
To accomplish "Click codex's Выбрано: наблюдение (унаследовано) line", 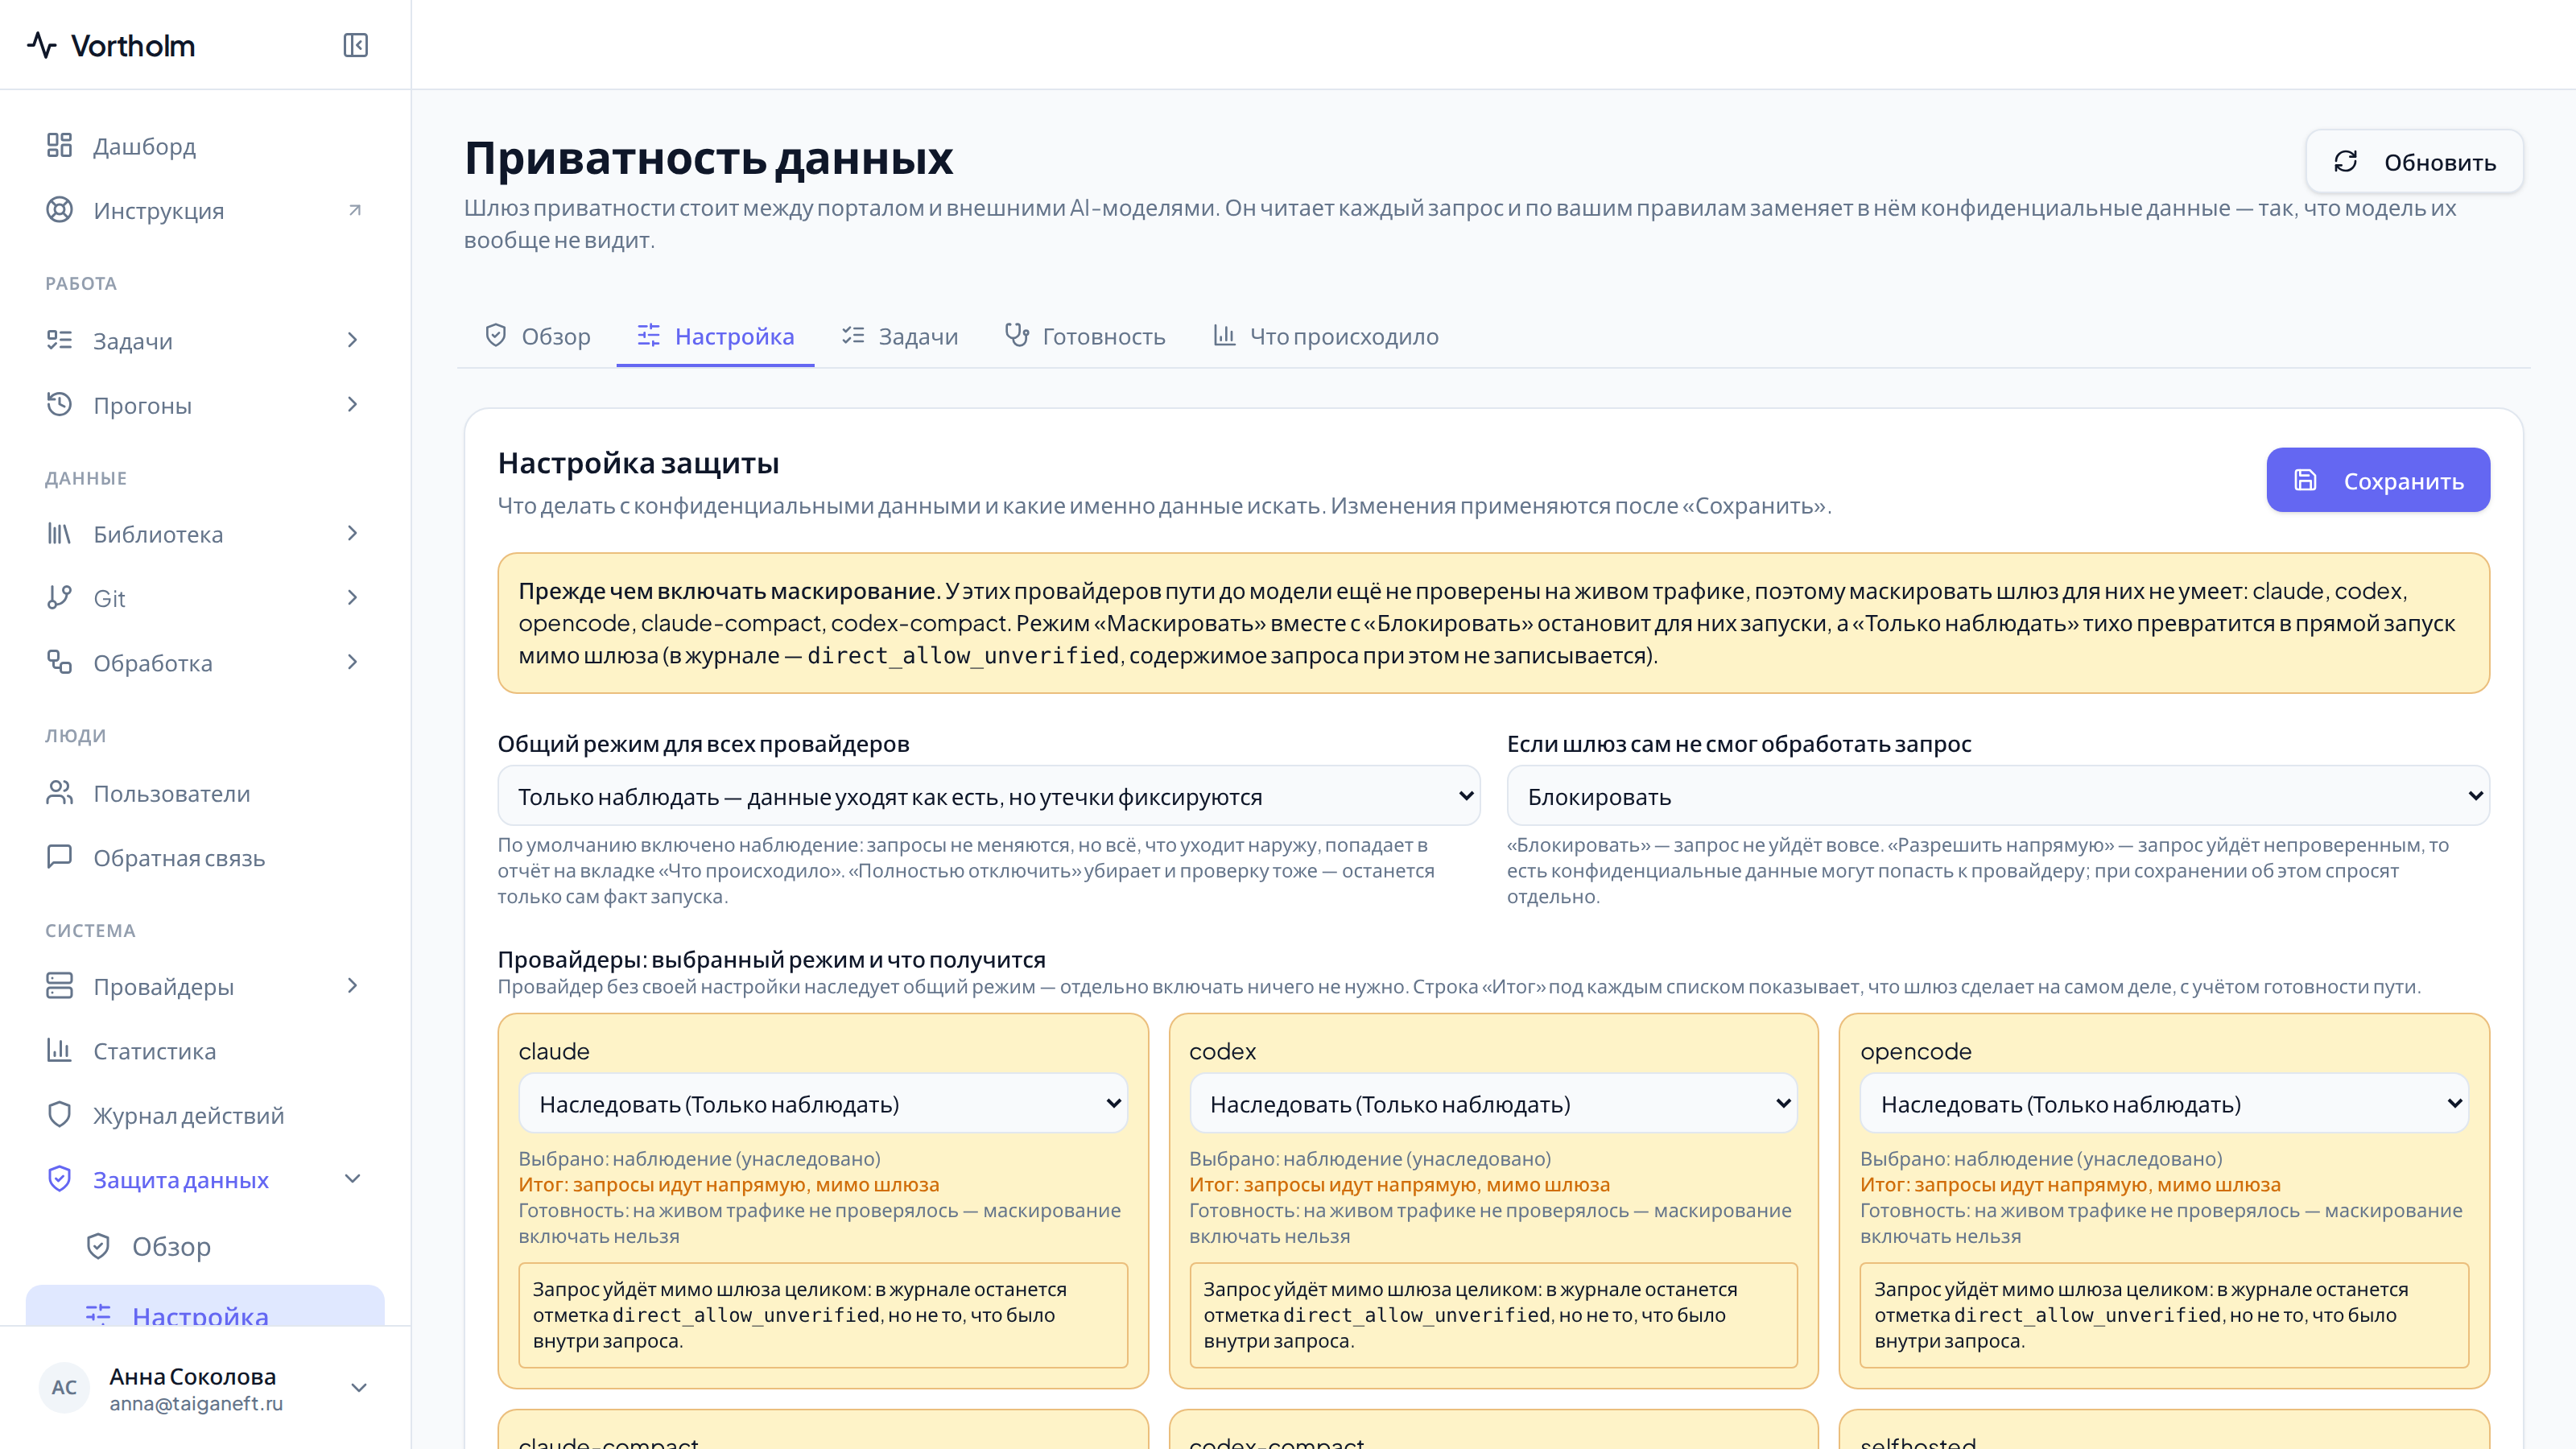I will tap(1370, 1158).
